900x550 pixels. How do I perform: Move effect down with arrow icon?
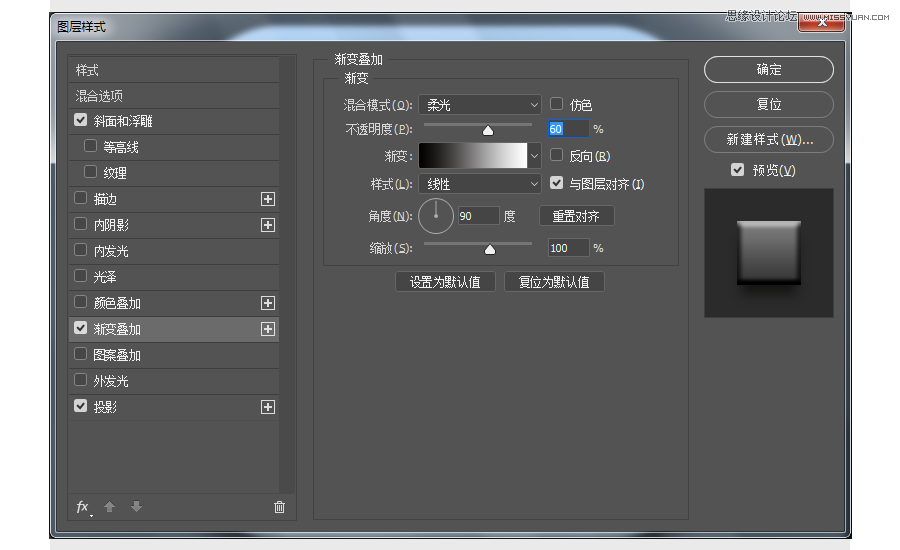pyautogui.click(x=136, y=506)
